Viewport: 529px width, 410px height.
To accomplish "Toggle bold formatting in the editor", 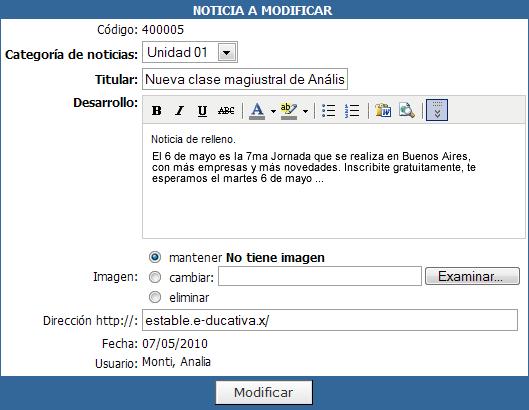I will [157, 110].
